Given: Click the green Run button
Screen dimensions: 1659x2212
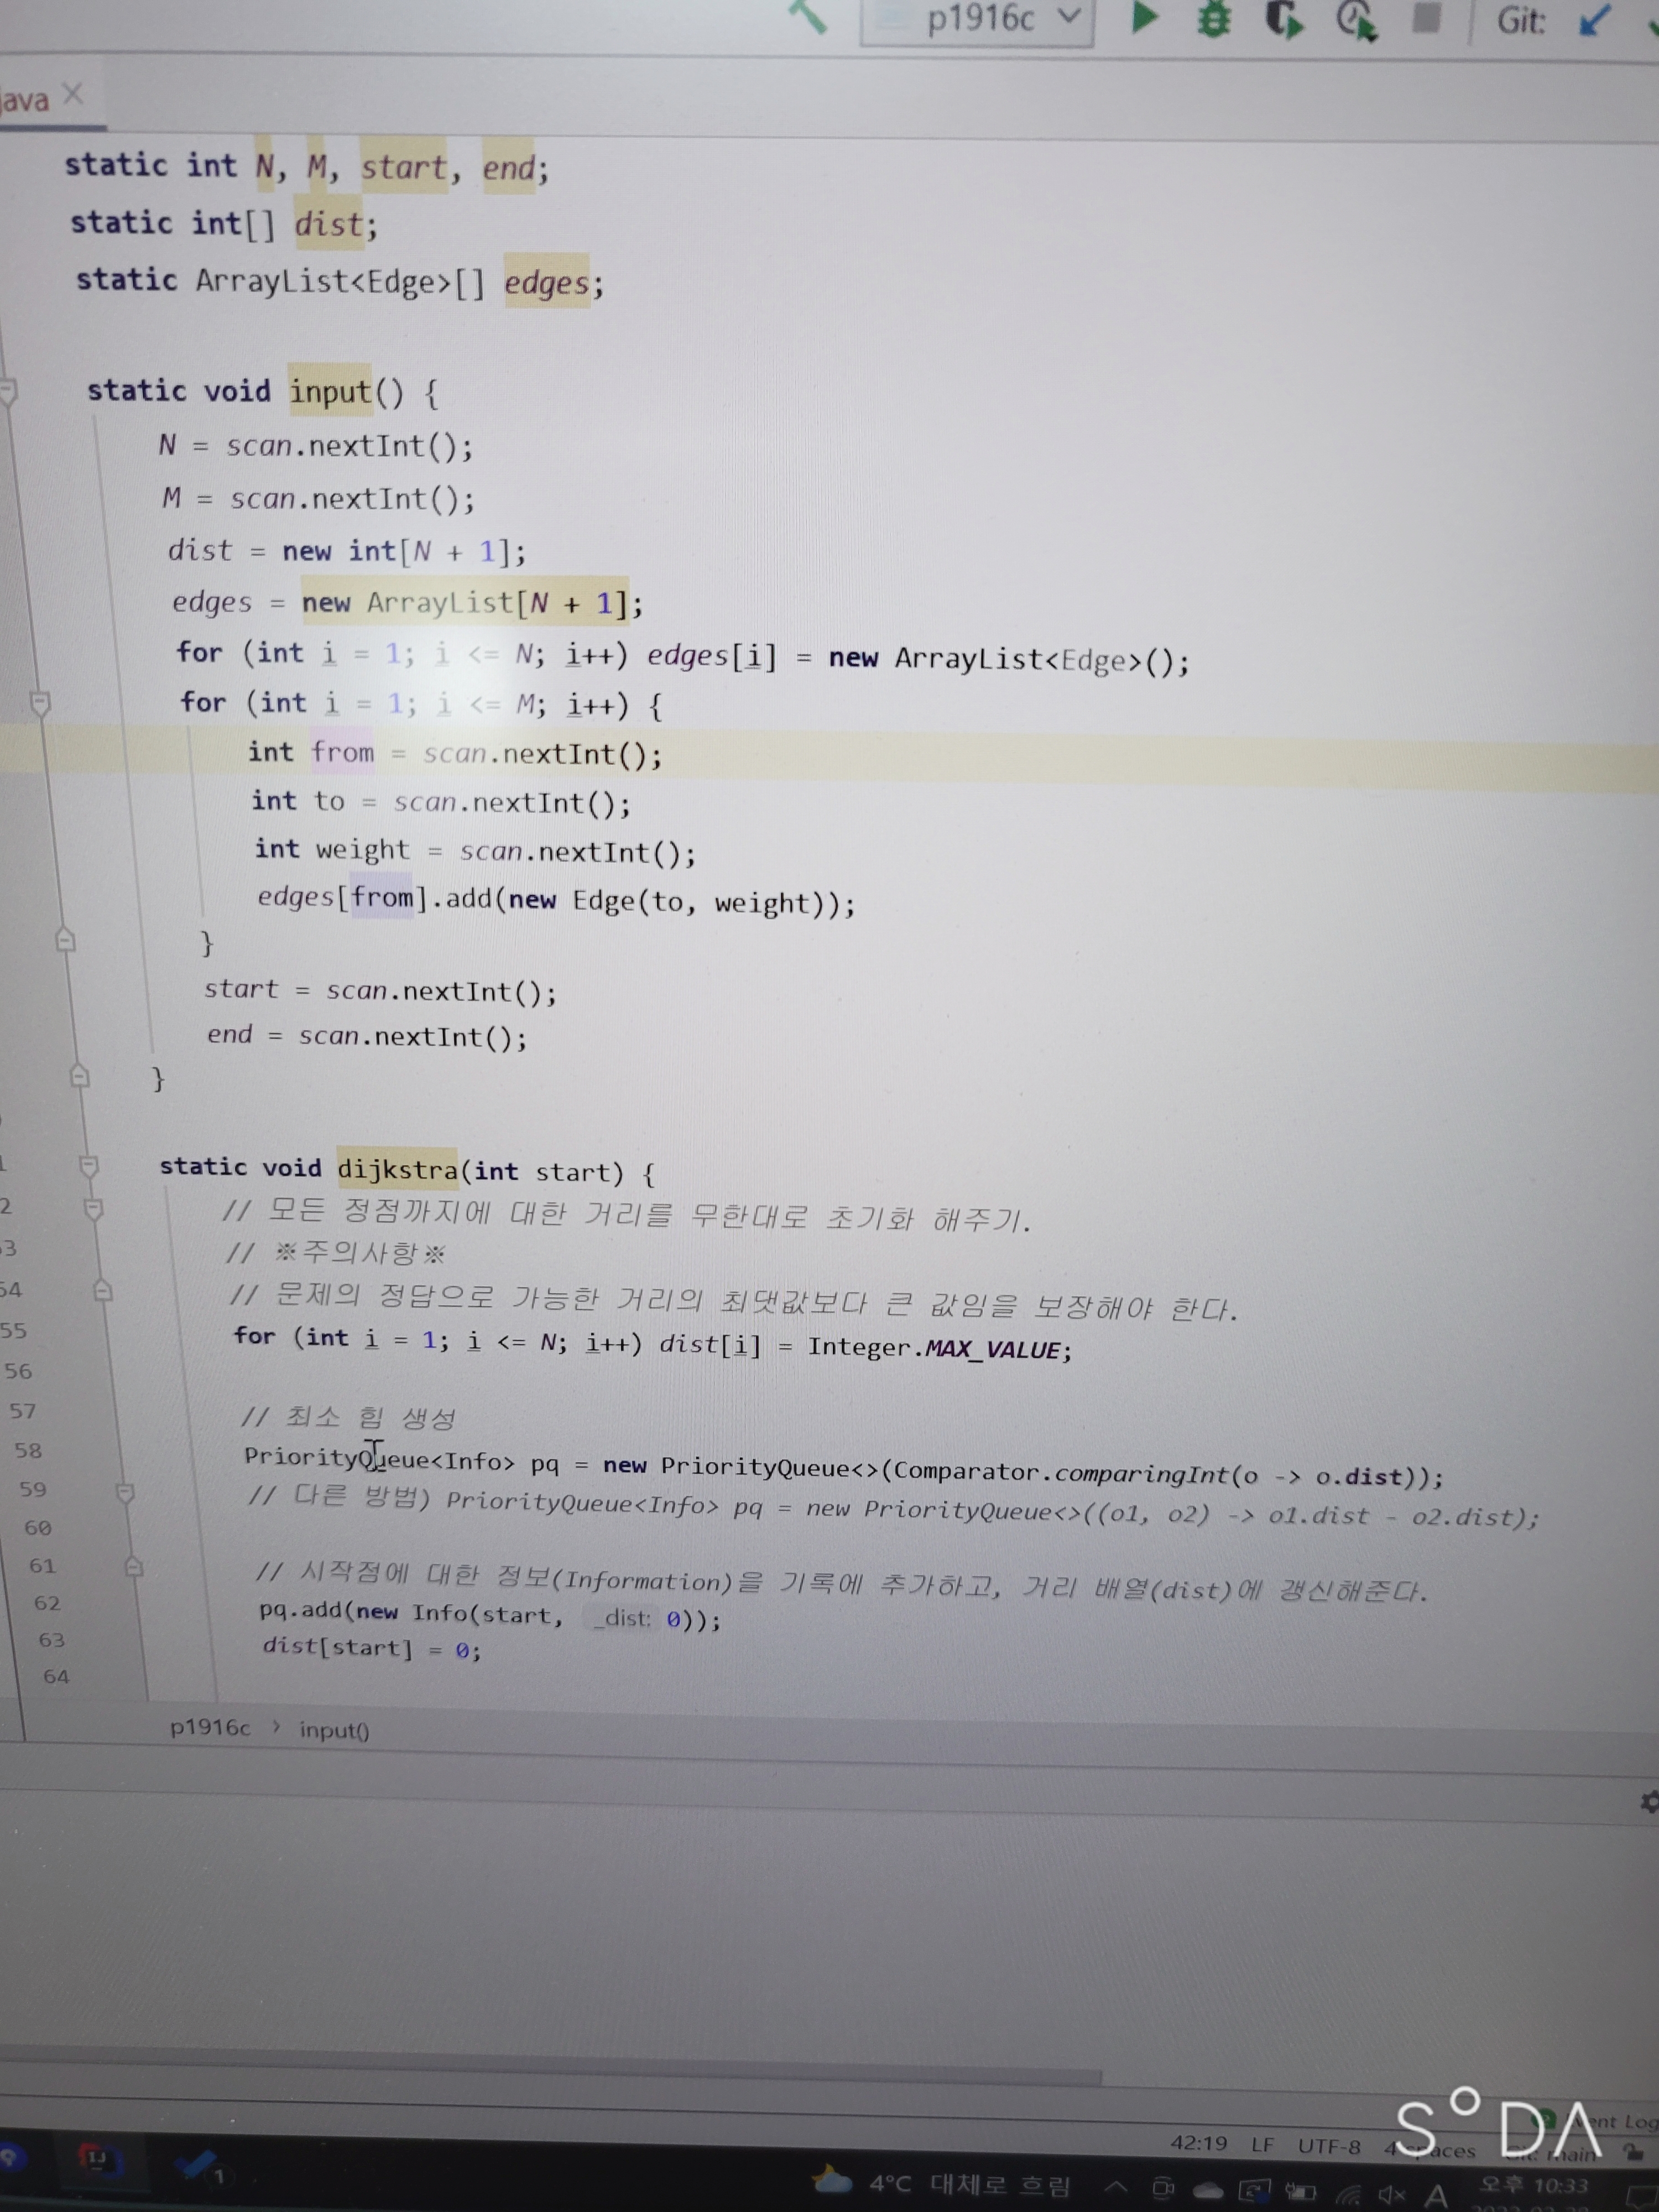Looking at the screenshot, I should [x=1144, y=18].
